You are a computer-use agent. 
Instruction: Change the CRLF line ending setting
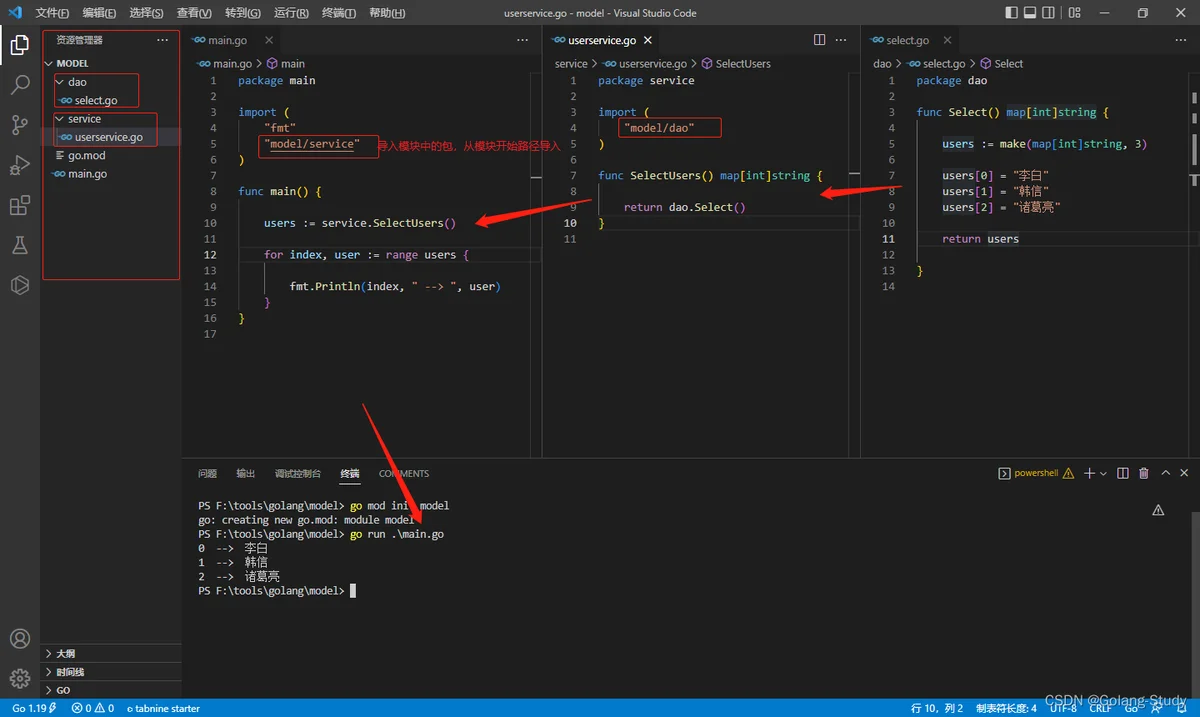point(1100,708)
